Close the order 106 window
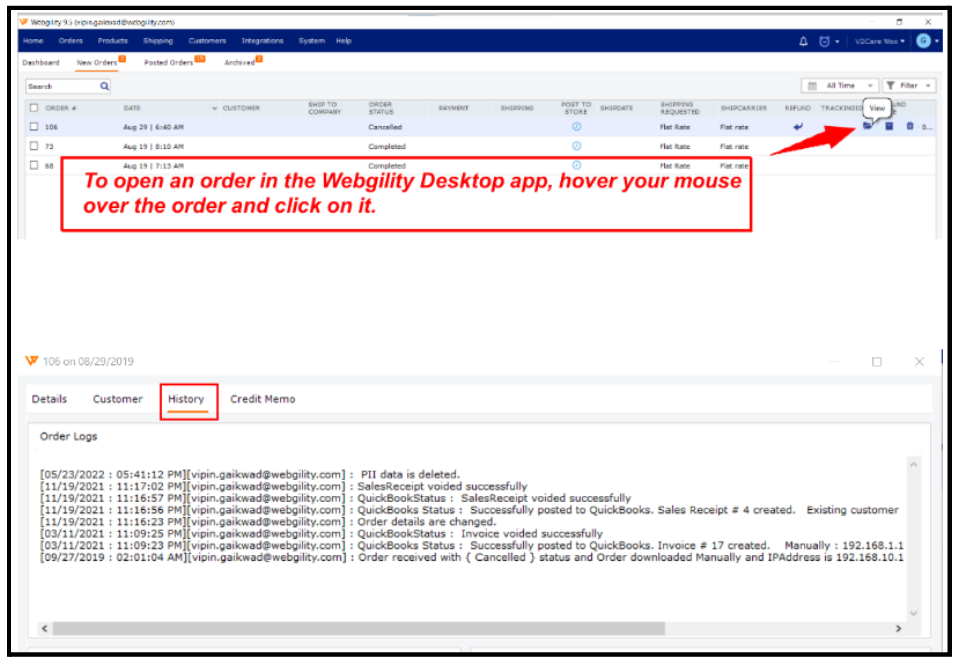Screen dimensions: 960x665 (x=919, y=362)
